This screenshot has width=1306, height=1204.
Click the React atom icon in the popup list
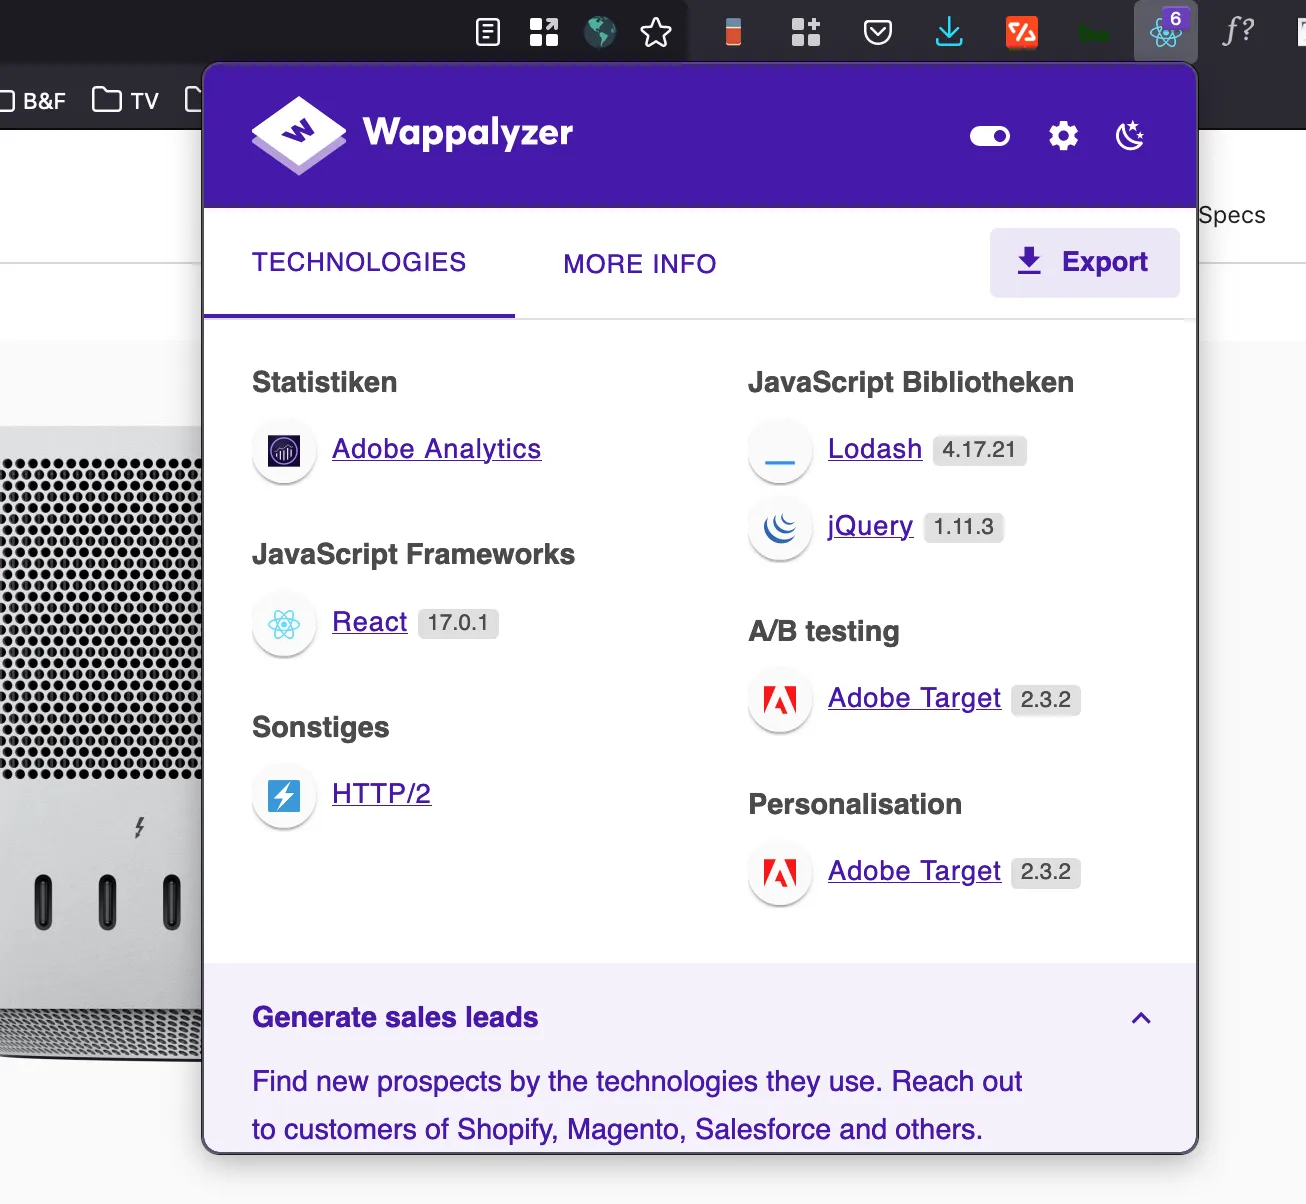pos(284,624)
